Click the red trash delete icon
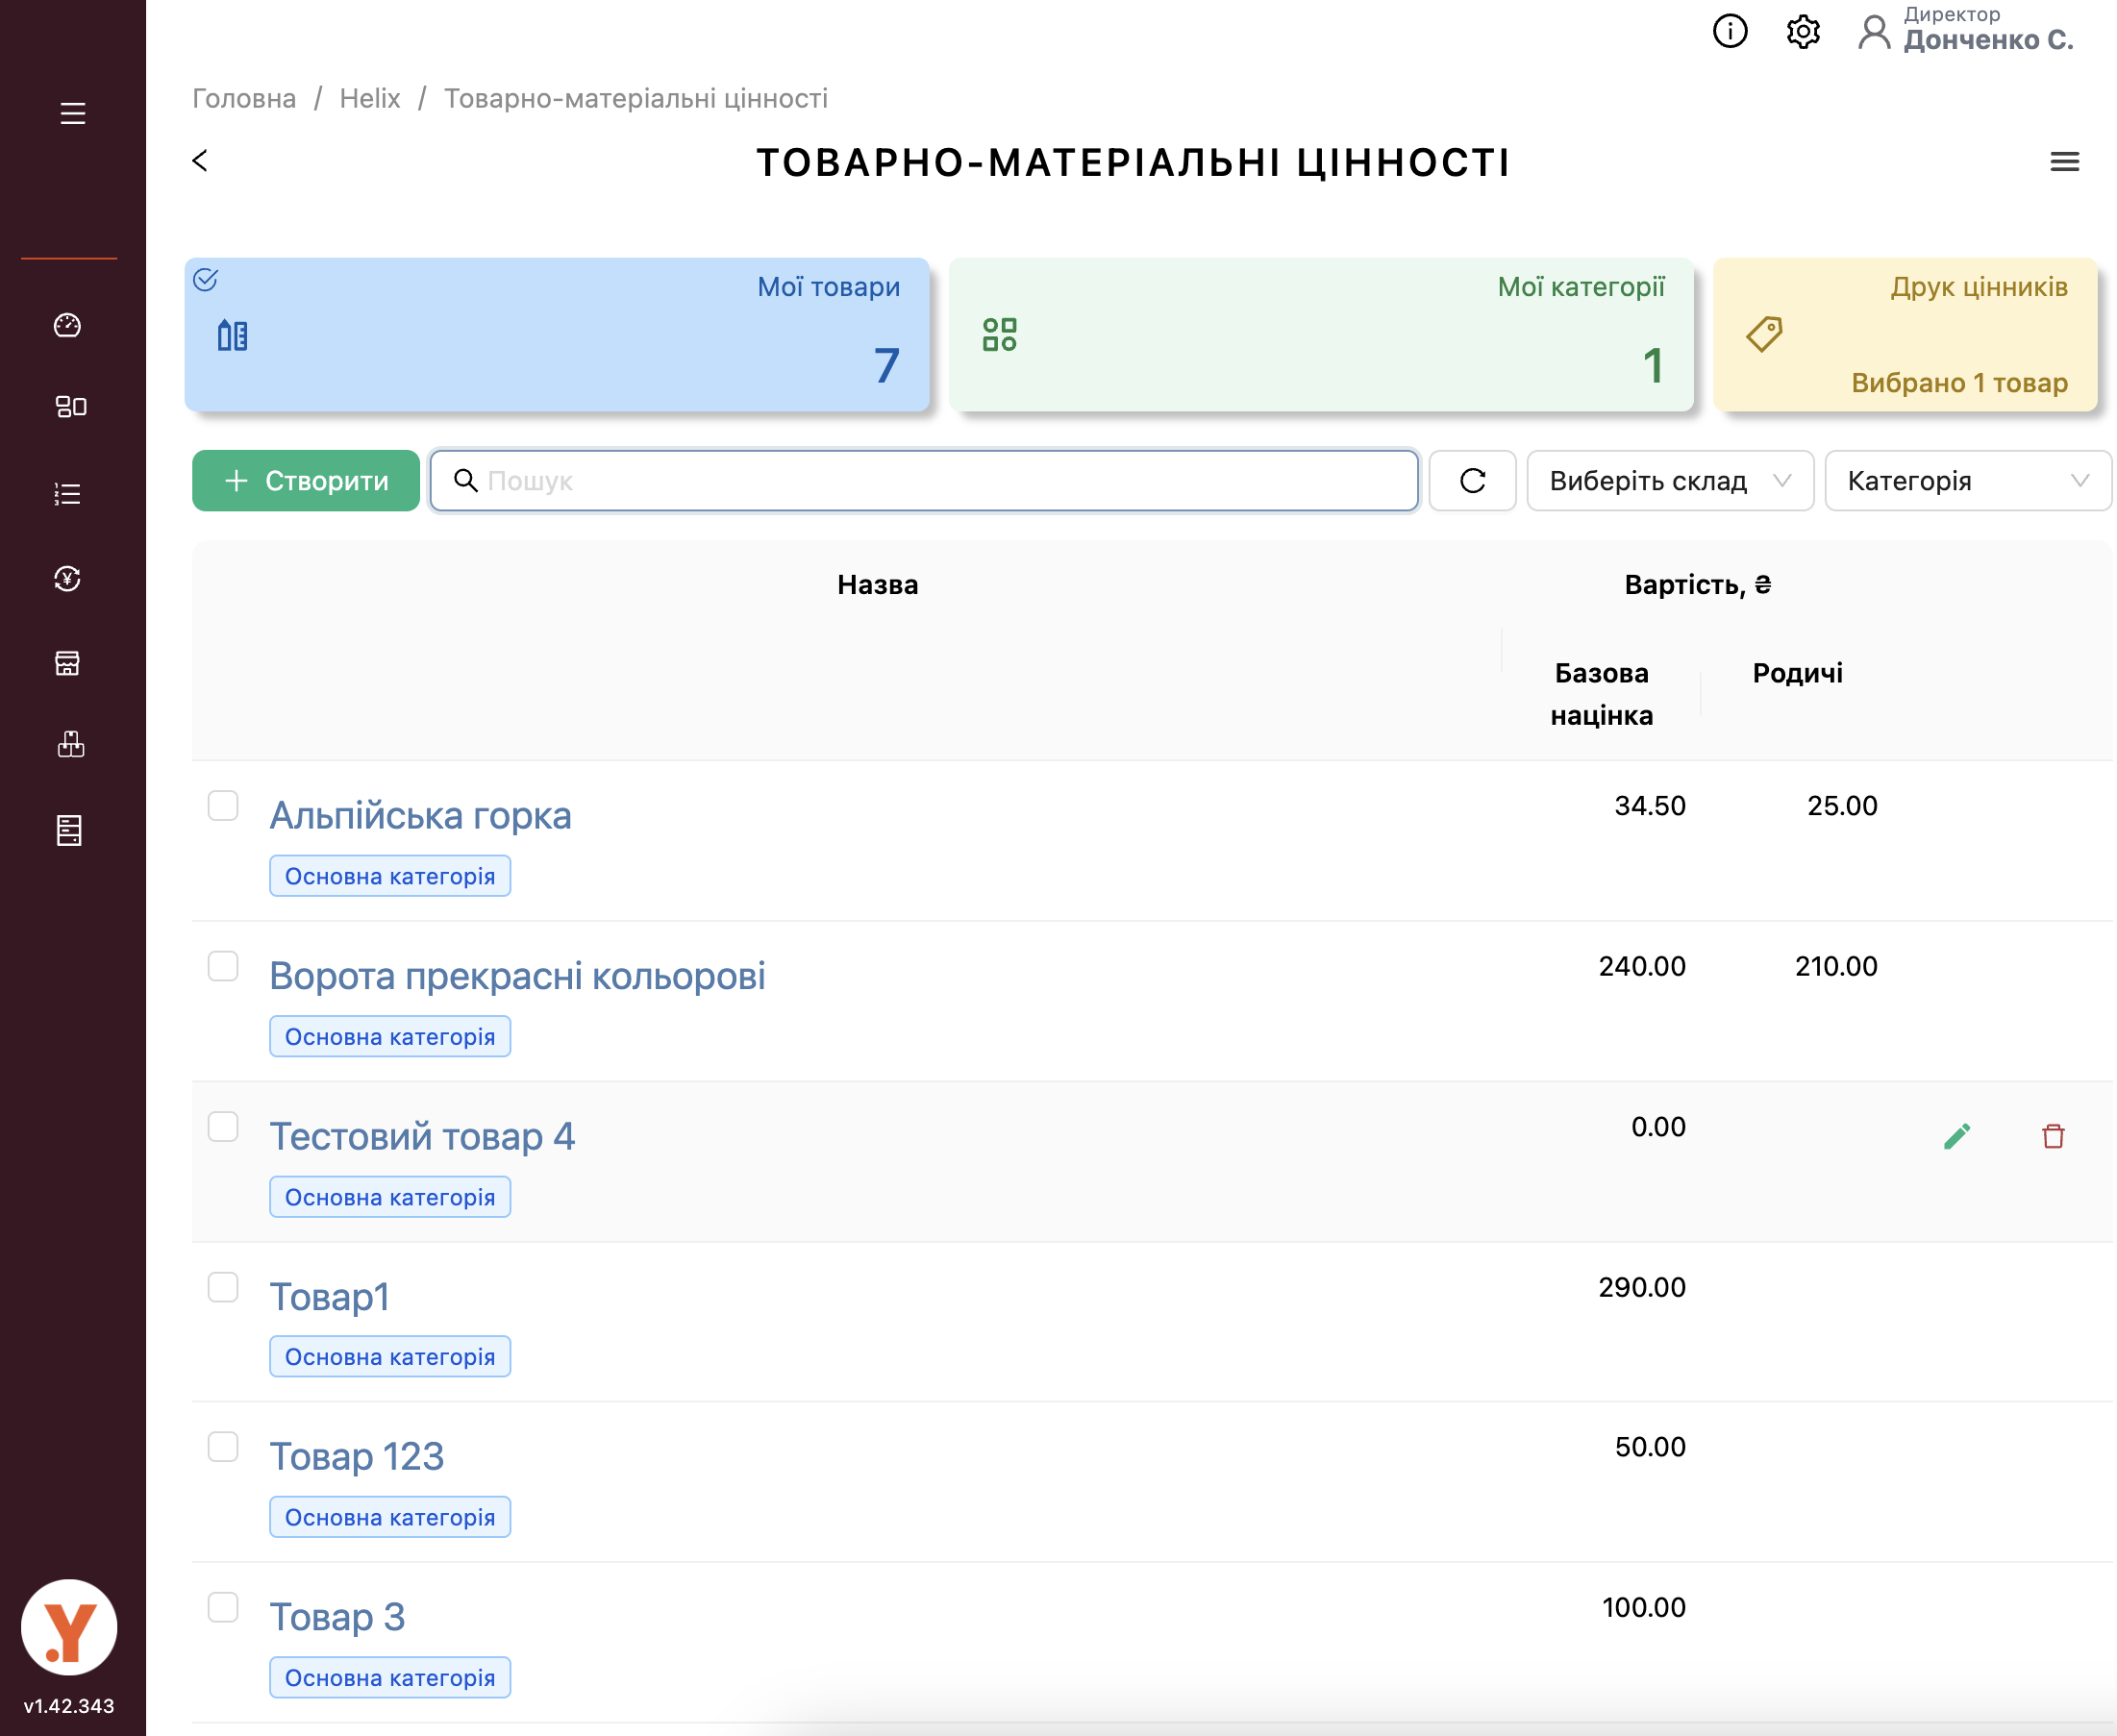 pyautogui.click(x=2052, y=1136)
